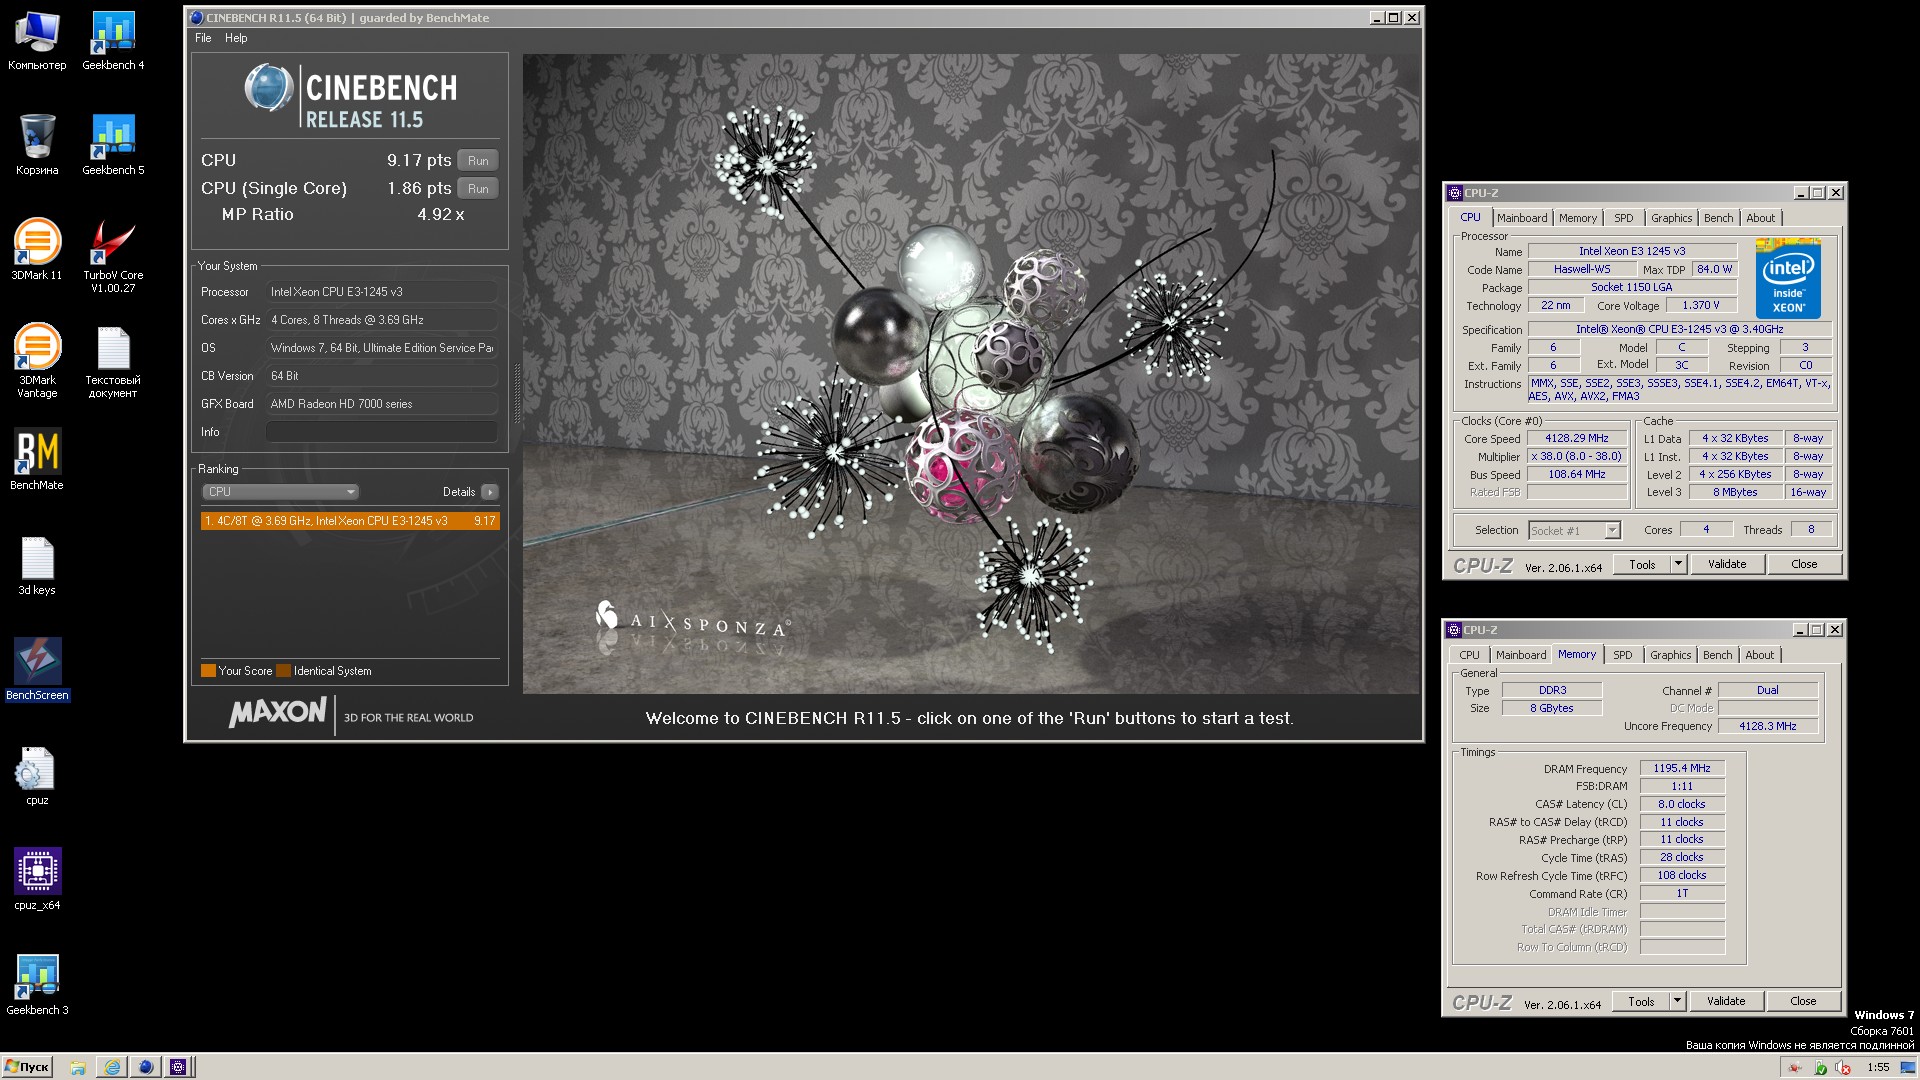Viewport: 1920px width, 1080px height.
Task: Click Cinebench resize grip beside system panel
Action: (516, 392)
